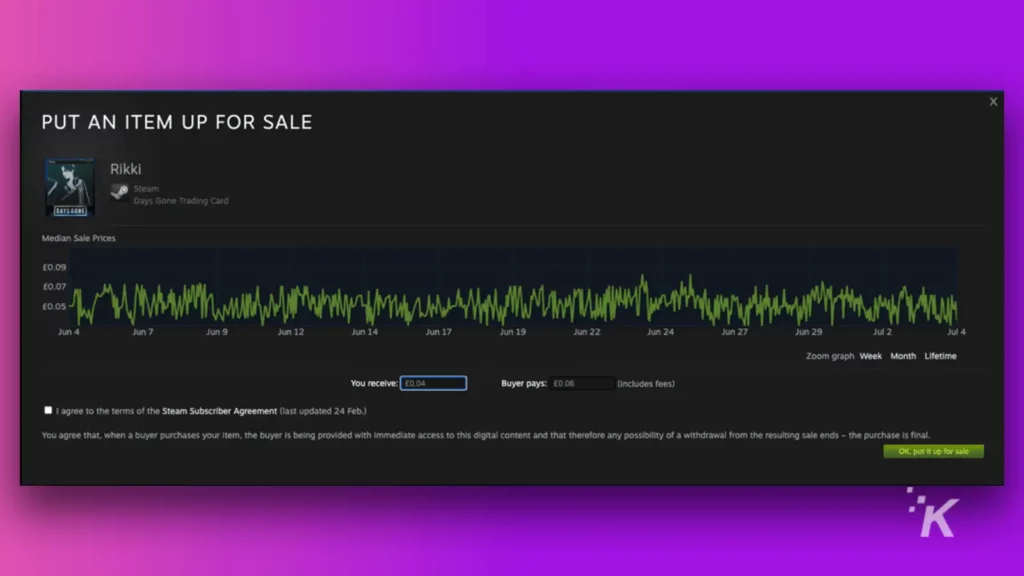1024x576 pixels.
Task: Open the Steam Subscriber Agreement link
Action: [x=219, y=411]
